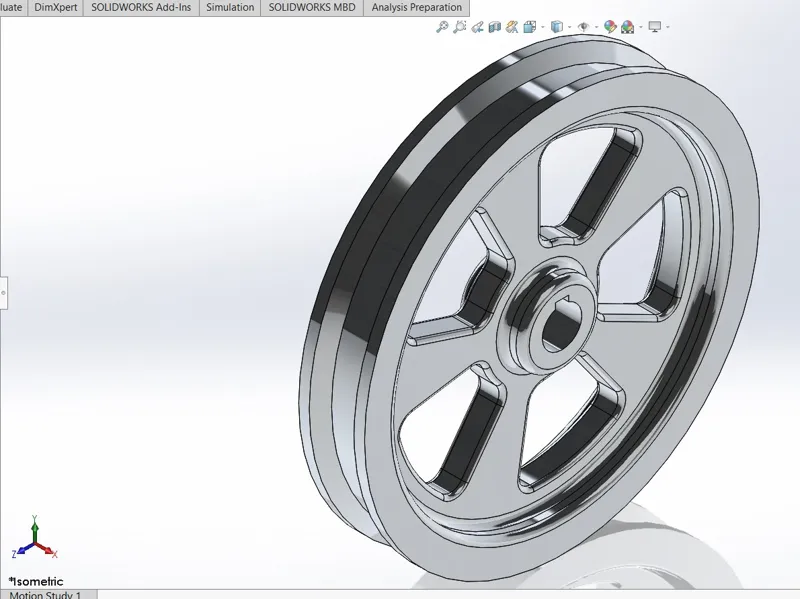The image size is (800, 599).
Task: Select the Zoom to Area tool
Action: pos(460,27)
